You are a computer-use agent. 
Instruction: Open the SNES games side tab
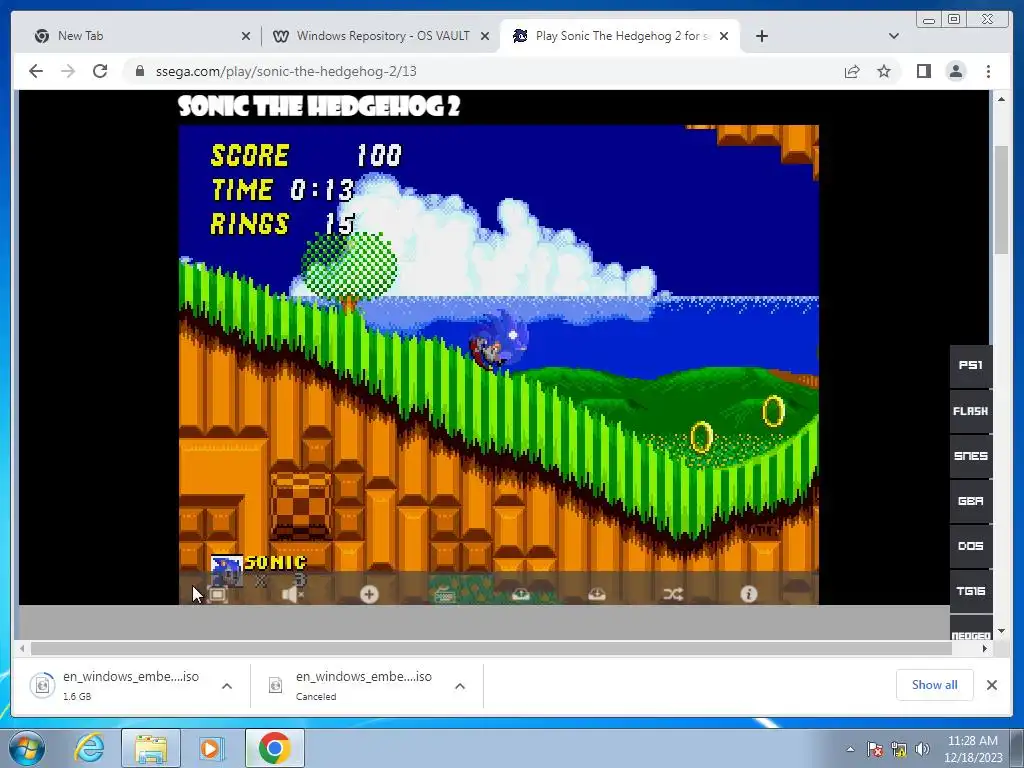pyautogui.click(x=970, y=456)
